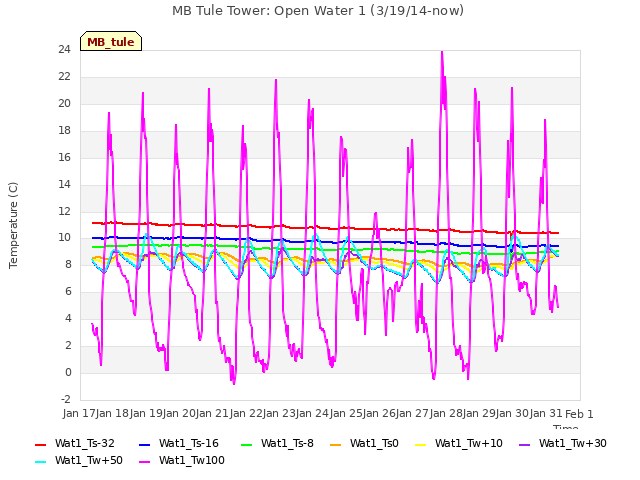
Task: Click the Feb 1 x-axis tick label
Action: 579,414
